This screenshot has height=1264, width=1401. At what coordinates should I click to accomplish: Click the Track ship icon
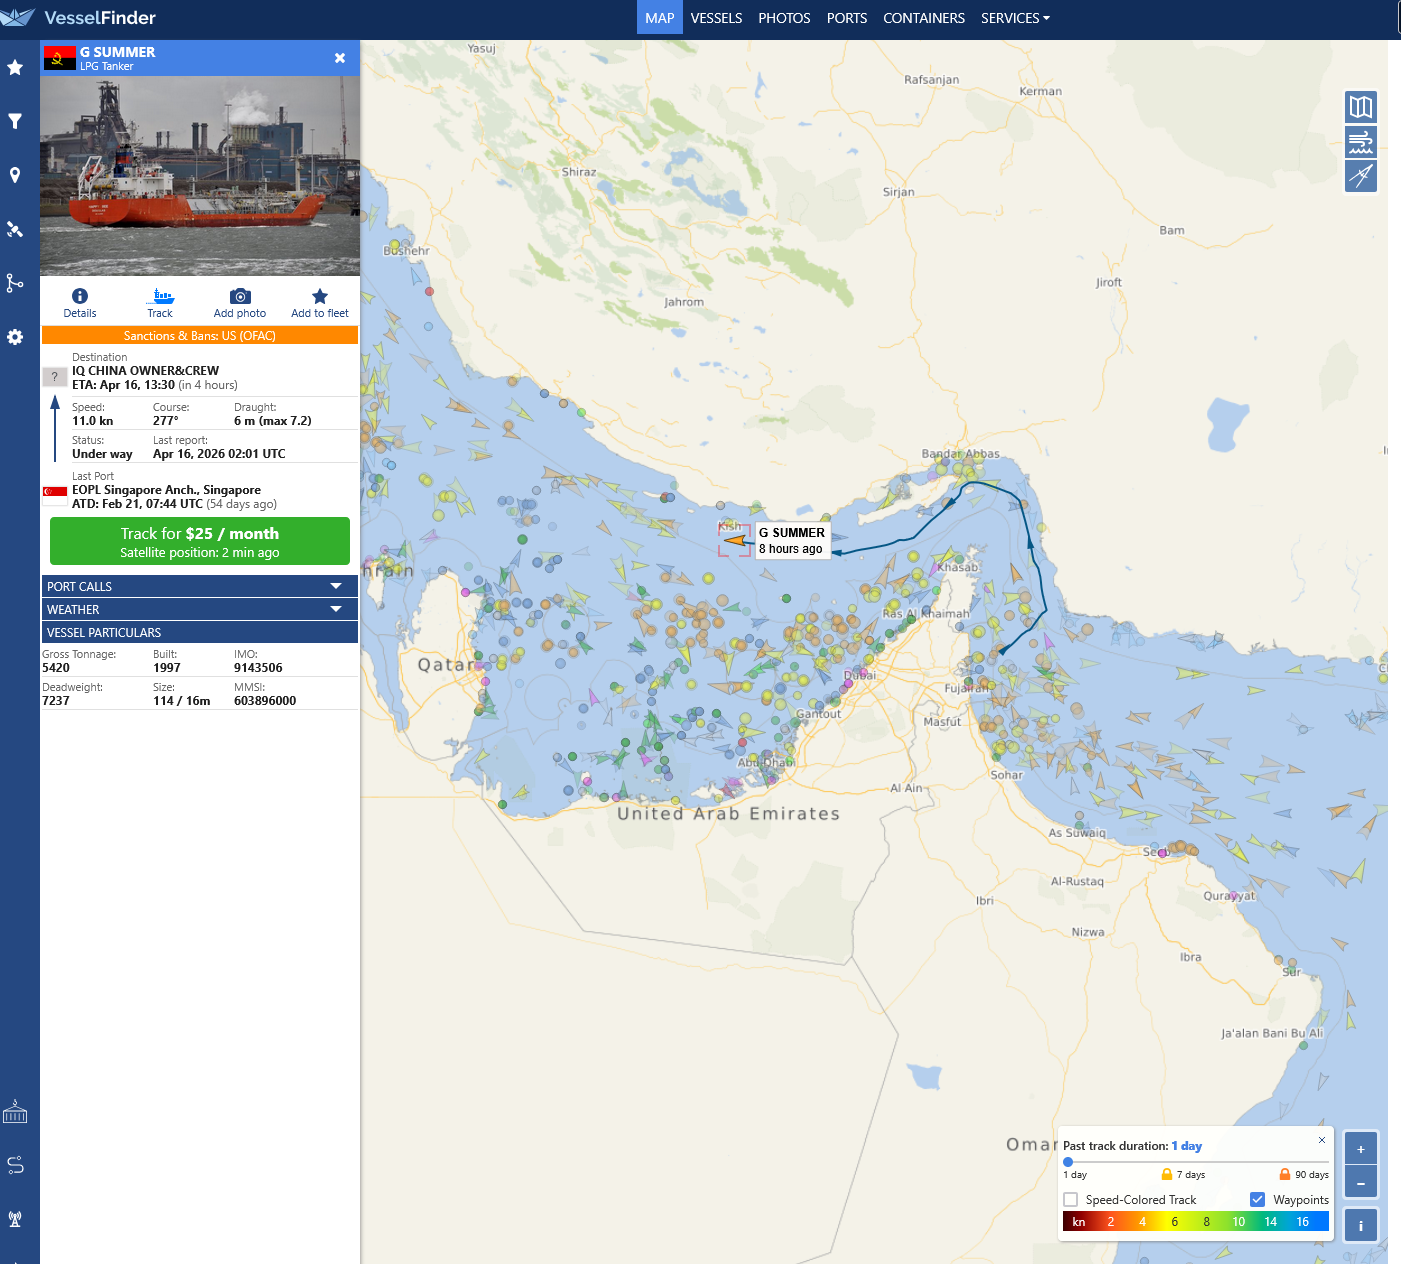[160, 302]
